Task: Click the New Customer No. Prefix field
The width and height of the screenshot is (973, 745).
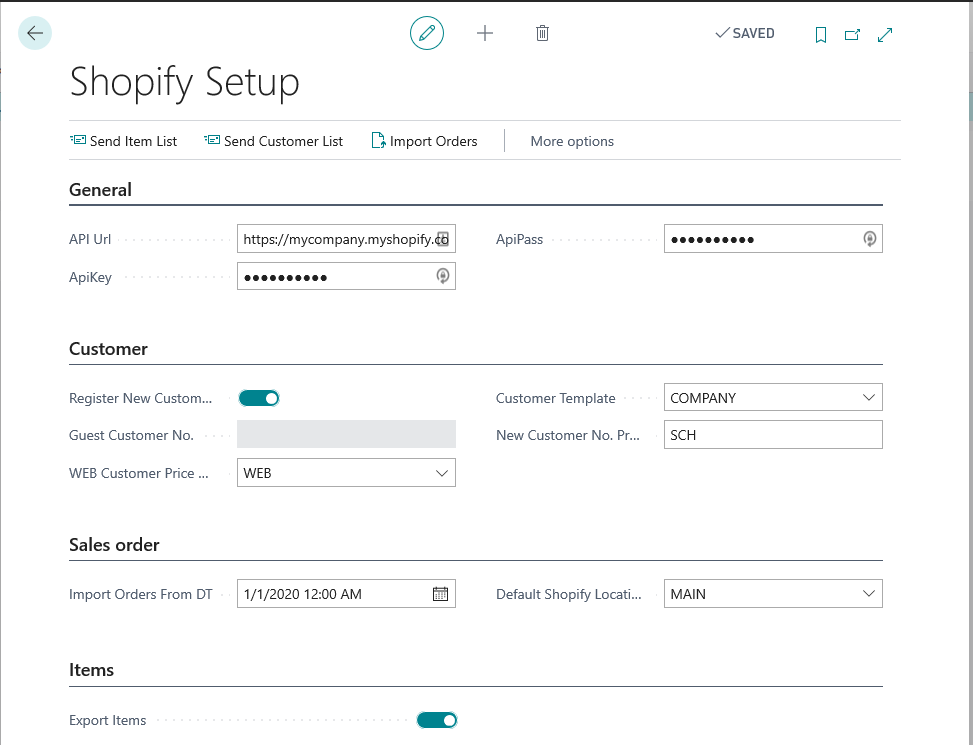Action: pyautogui.click(x=772, y=435)
